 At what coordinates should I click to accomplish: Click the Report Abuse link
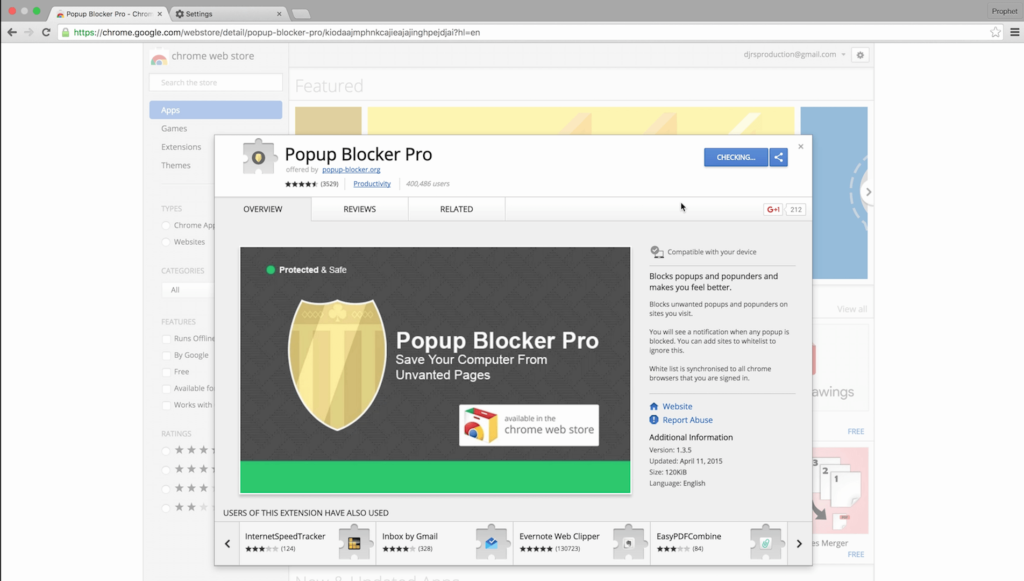687,420
